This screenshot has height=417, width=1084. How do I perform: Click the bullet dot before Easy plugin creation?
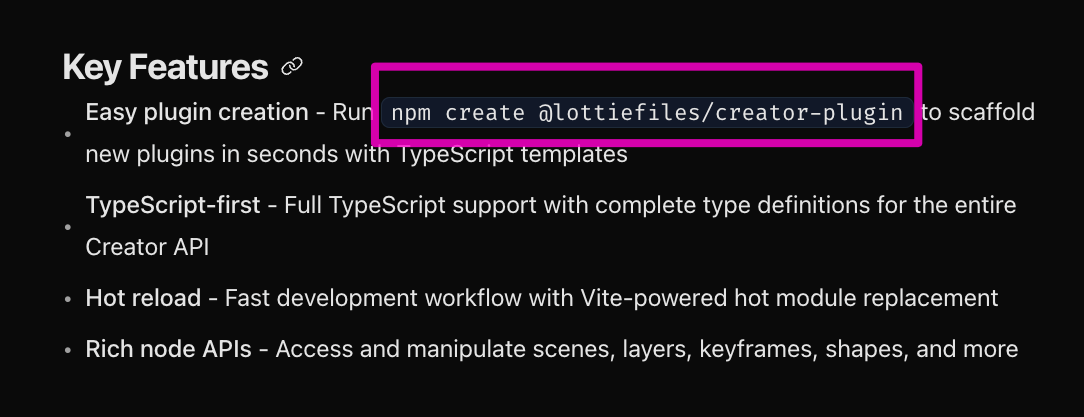pyautogui.click(x=68, y=133)
